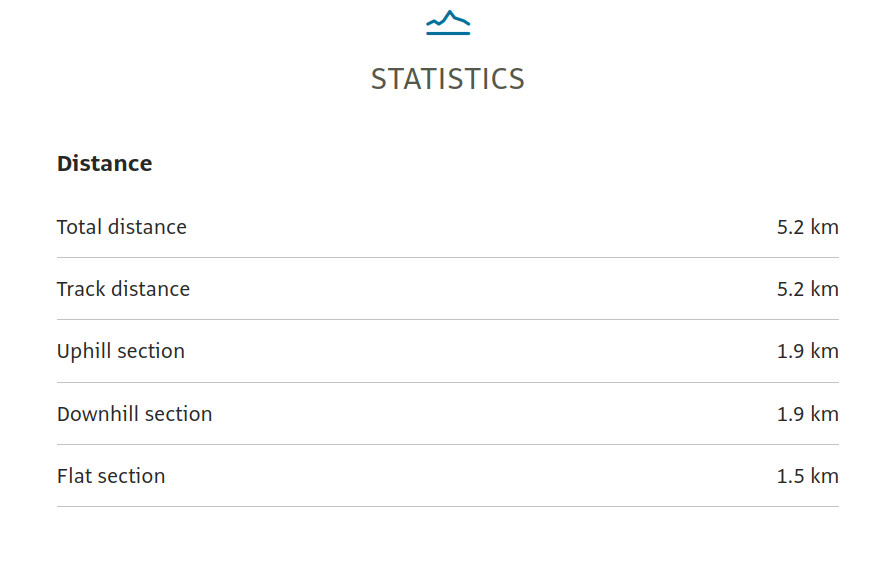Click the Flat section 1.5 km value
The width and height of the screenshot is (882, 573).
click(807, 476)
